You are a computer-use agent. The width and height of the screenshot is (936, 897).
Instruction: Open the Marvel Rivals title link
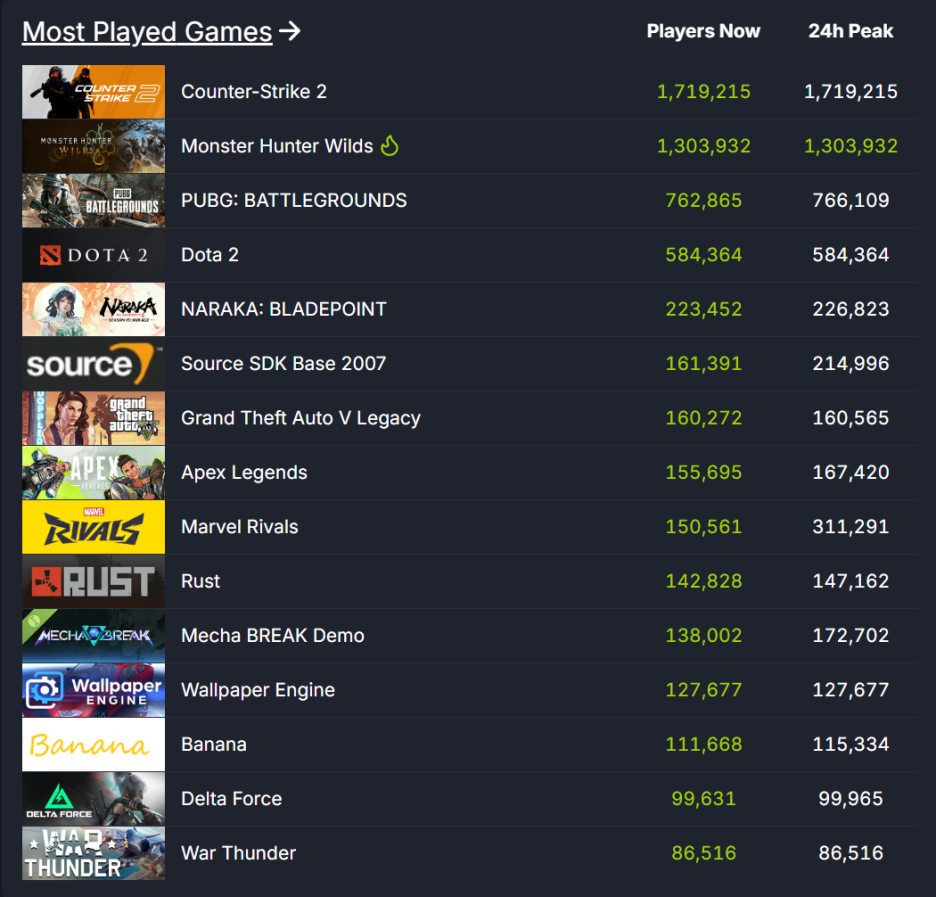point(239,526)
